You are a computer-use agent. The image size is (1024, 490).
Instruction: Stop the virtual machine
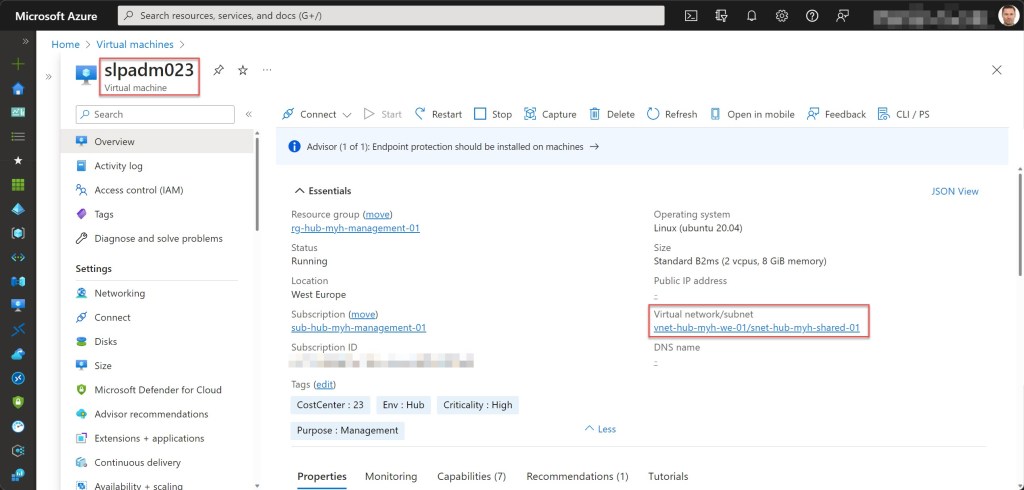point(493,114)
